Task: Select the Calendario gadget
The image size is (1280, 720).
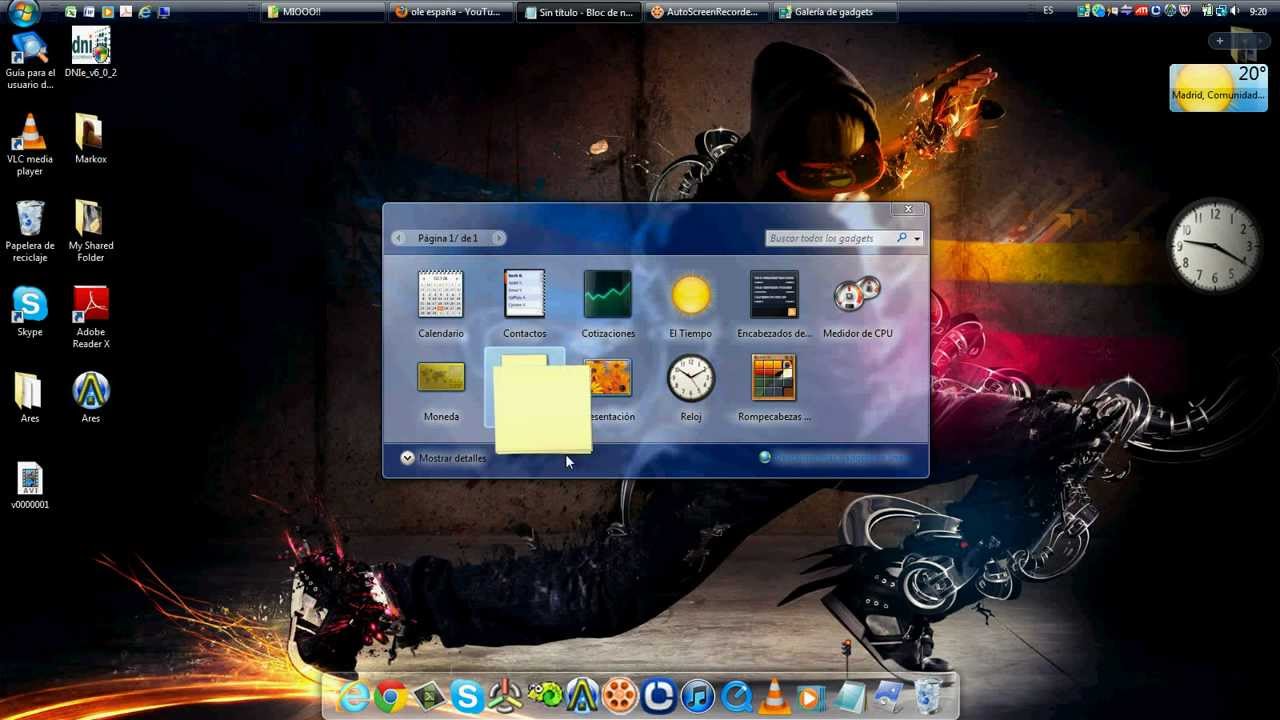Action: pyautogui.click(x=441, y=304)
